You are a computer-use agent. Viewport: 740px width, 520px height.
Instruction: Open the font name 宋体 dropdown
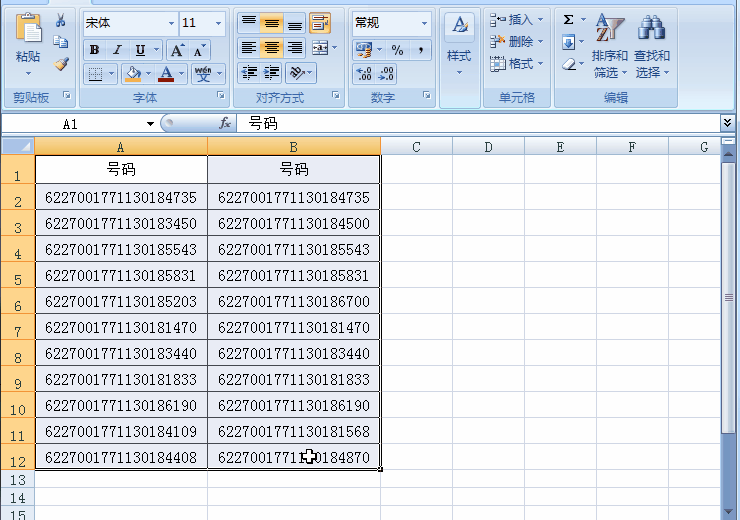tap(171, 23)
